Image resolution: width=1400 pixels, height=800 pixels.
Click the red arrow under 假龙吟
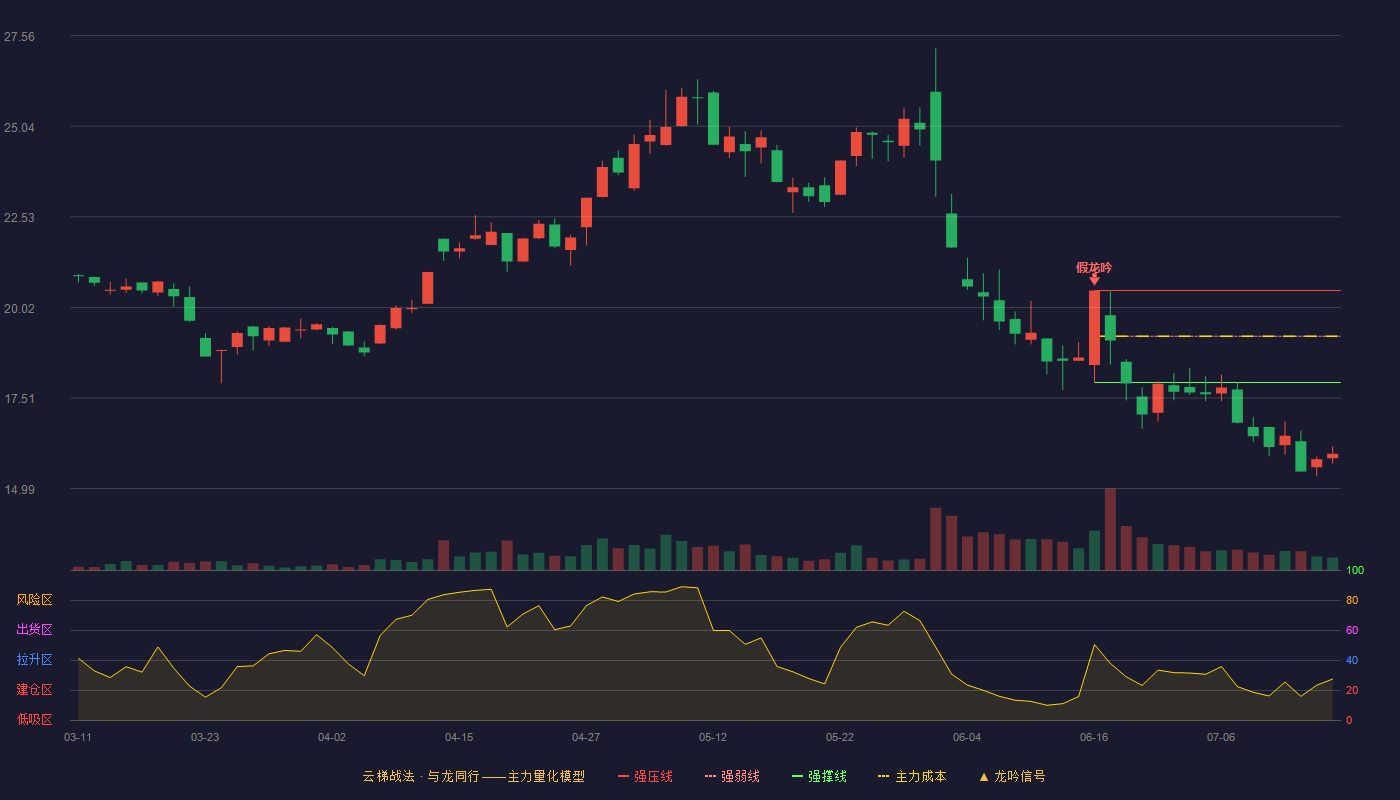1094,280
